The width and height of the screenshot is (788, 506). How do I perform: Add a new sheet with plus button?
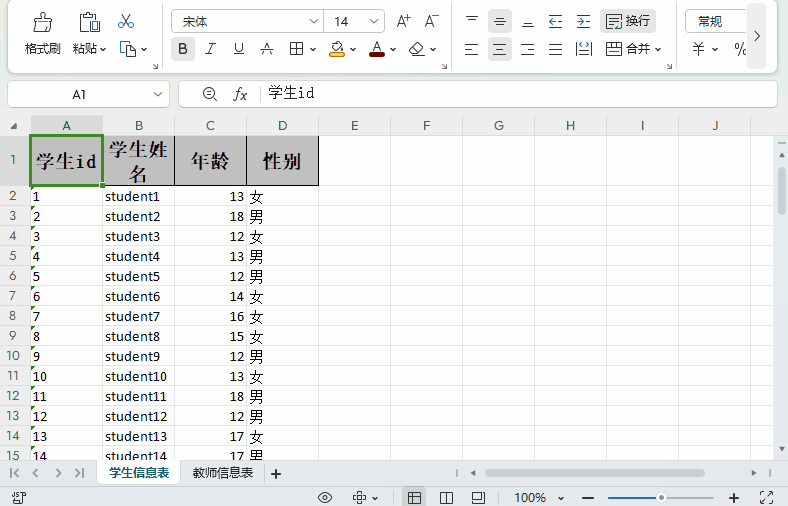tap(276, 473)
